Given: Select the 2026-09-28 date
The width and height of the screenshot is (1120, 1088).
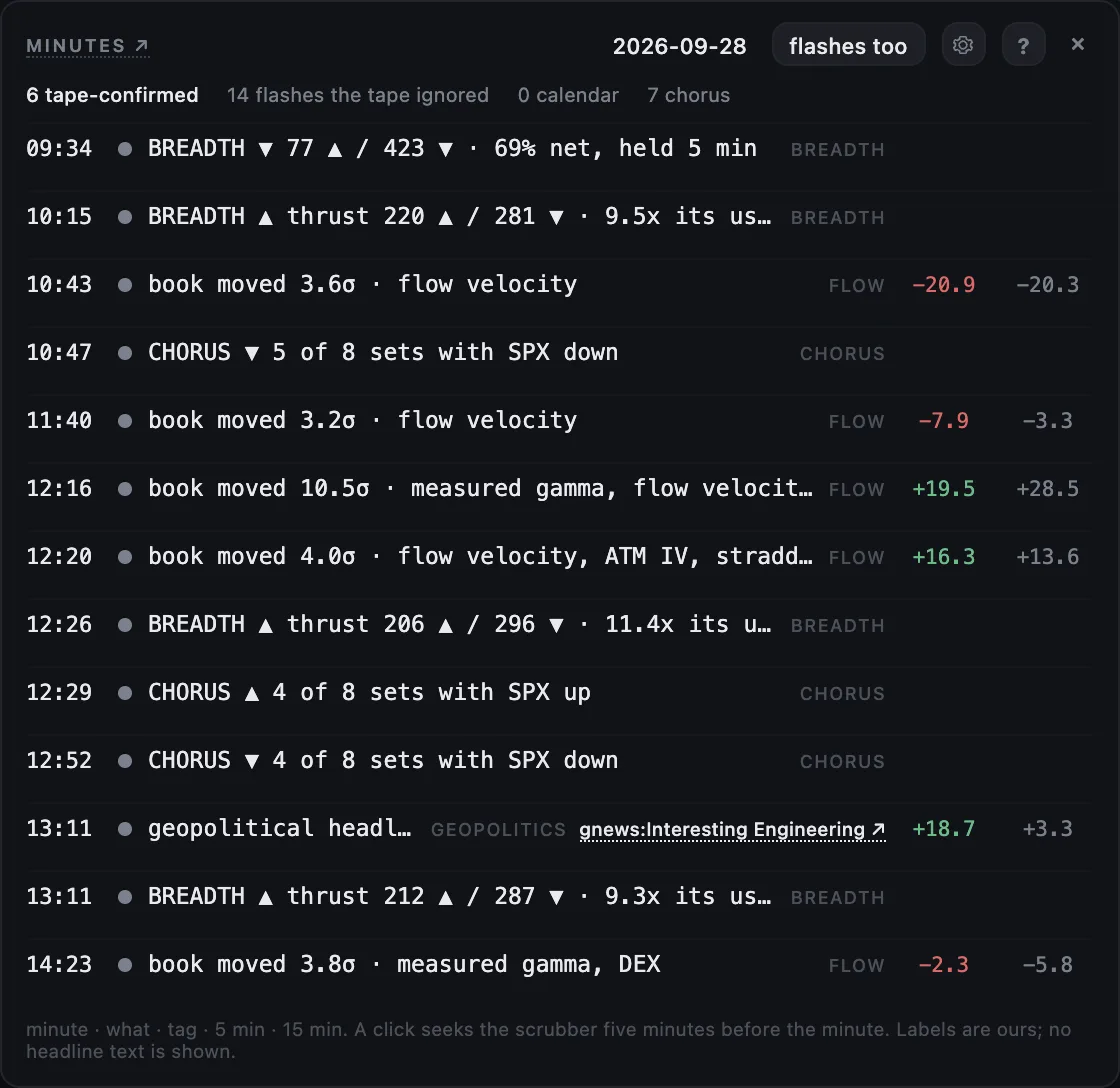Looking at the screenshot, I should 679,46.
